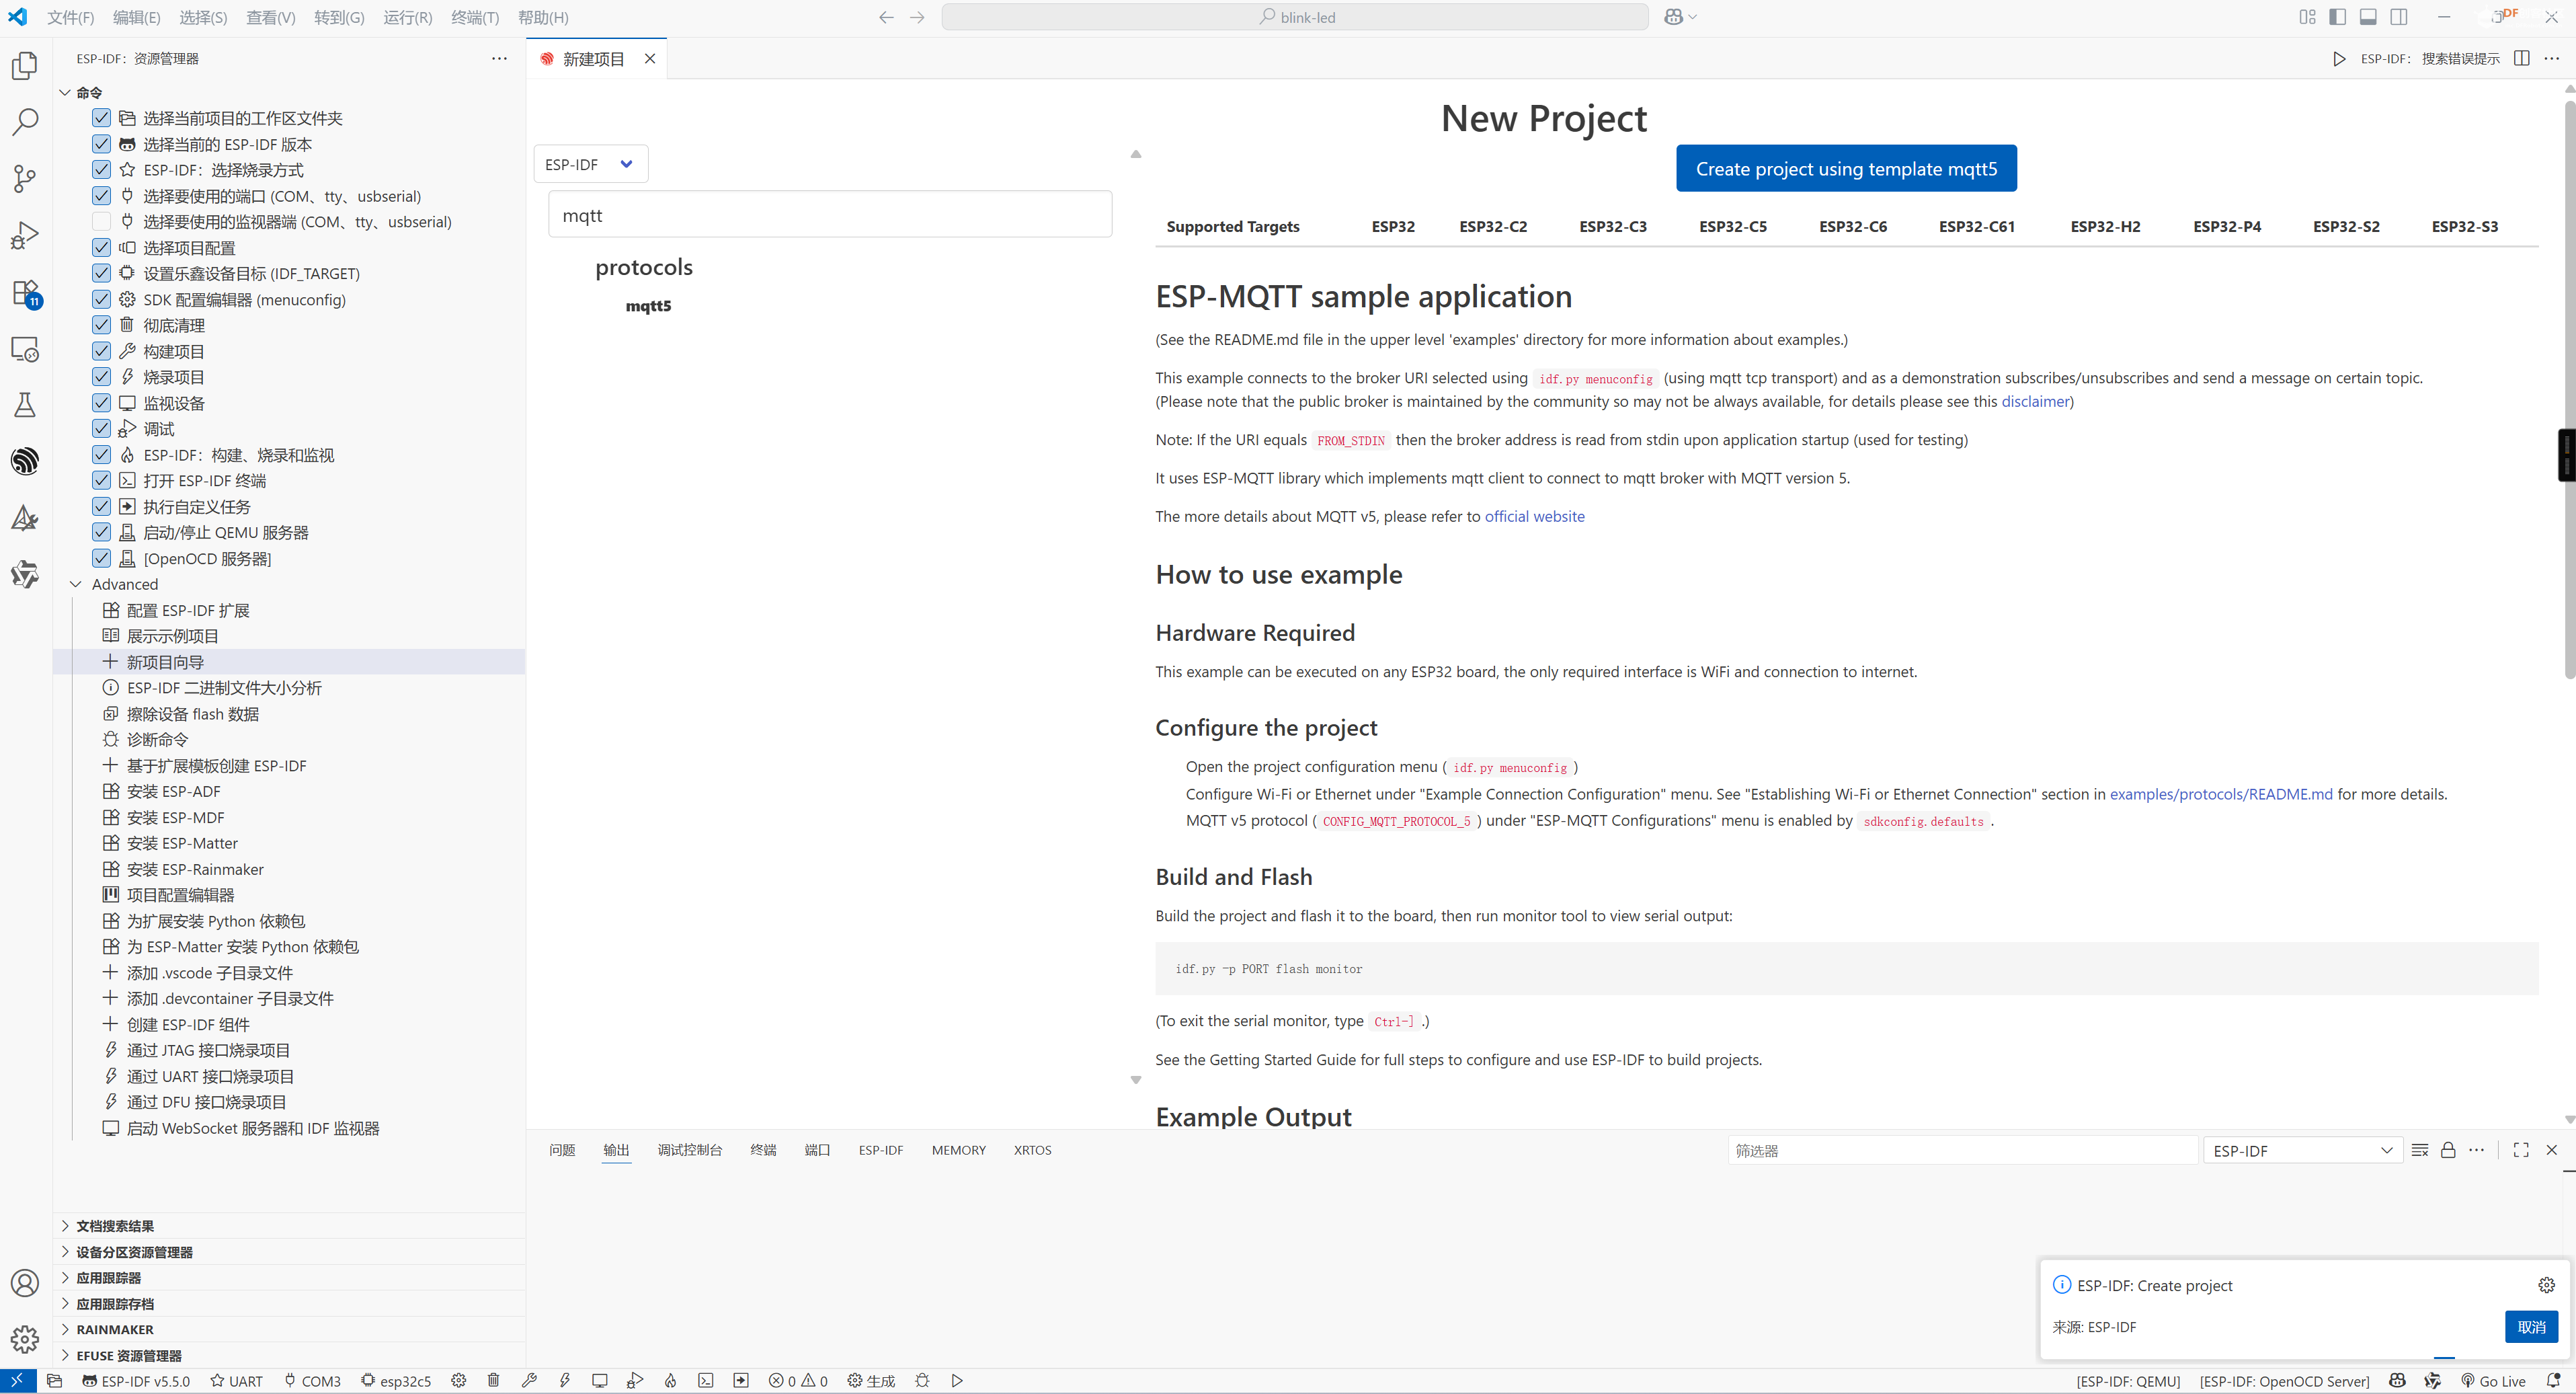Image resolution: width=2576 pixels, height=1394 pixels.
Task: Click the flash lightning icon in status bar
Action: click(565, 1381)
